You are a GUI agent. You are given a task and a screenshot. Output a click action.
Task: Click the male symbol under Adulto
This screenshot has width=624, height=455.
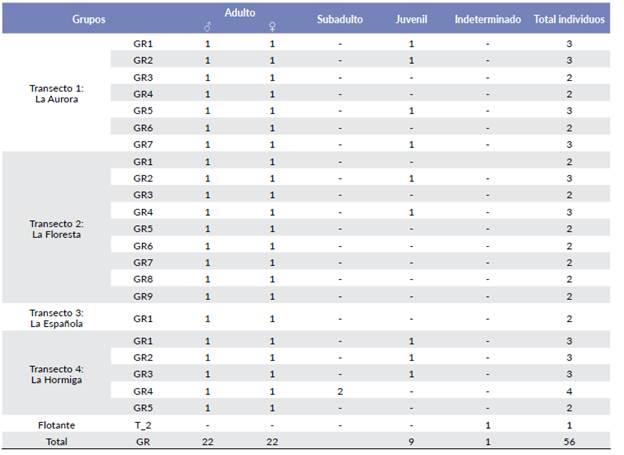[x=207, y=27]
